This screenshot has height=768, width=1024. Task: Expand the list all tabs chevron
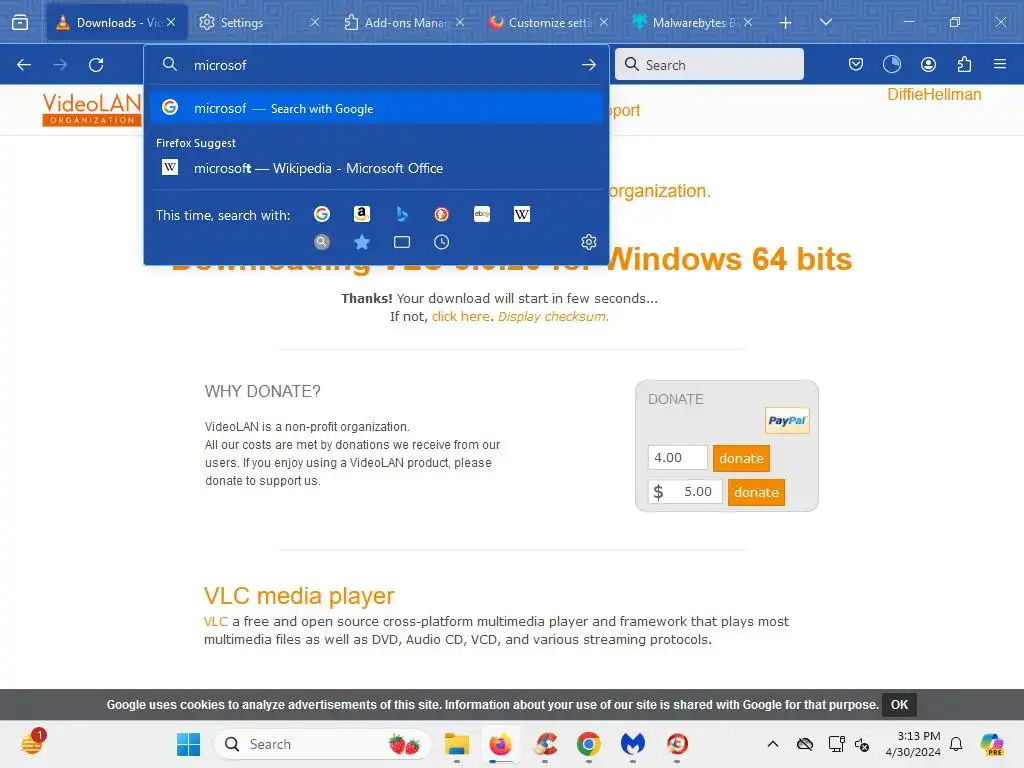(825, 22)
